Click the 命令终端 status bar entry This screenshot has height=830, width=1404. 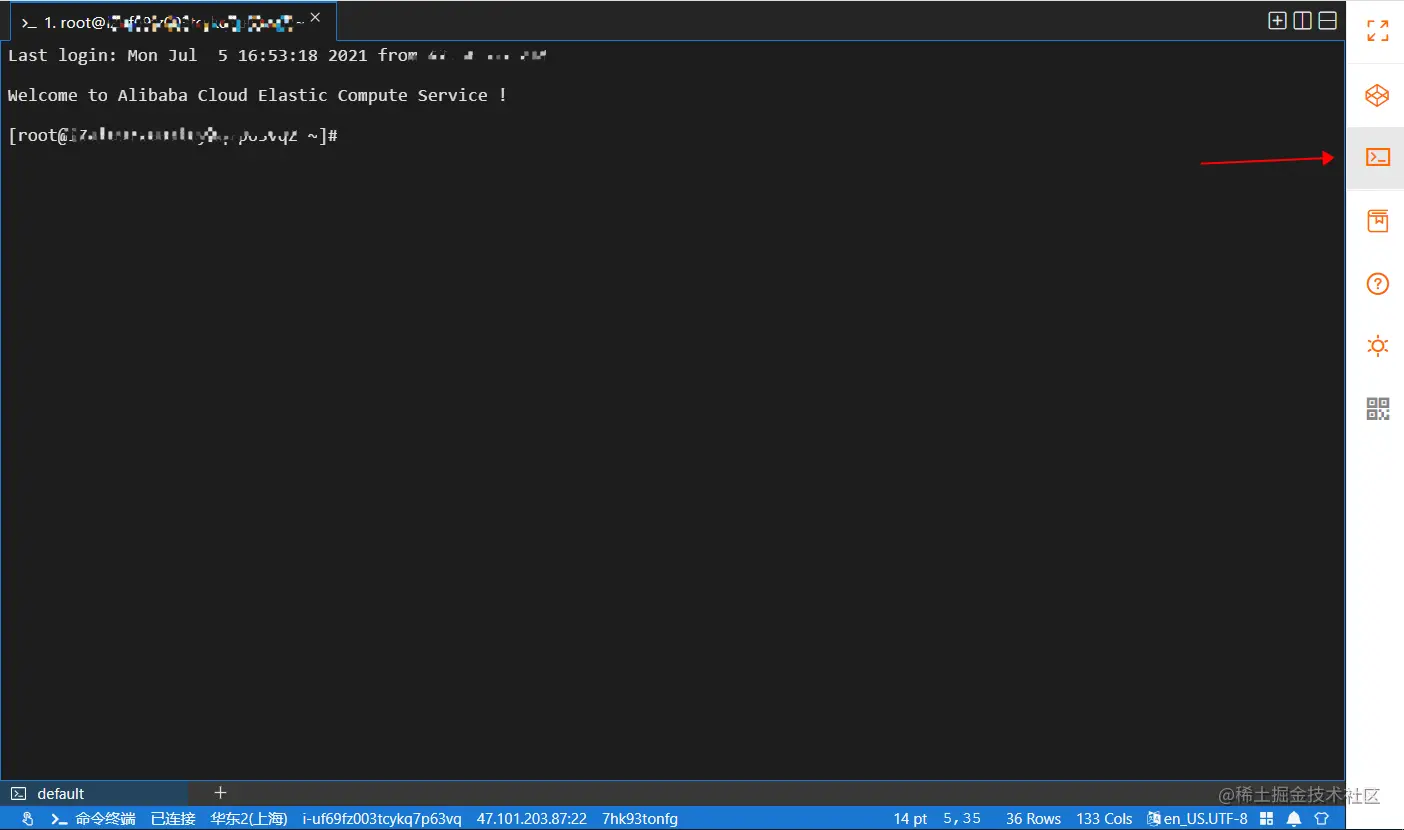(93, 819)
